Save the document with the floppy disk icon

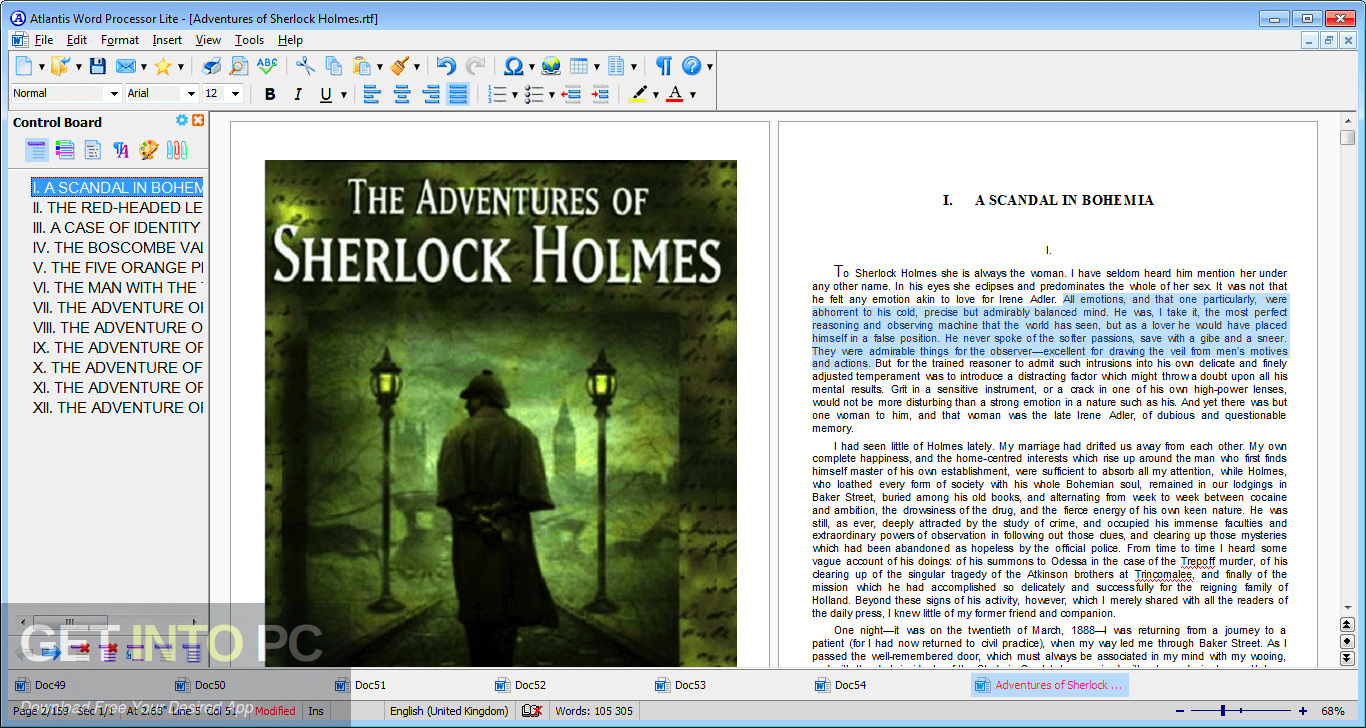(x=97, y=66)
